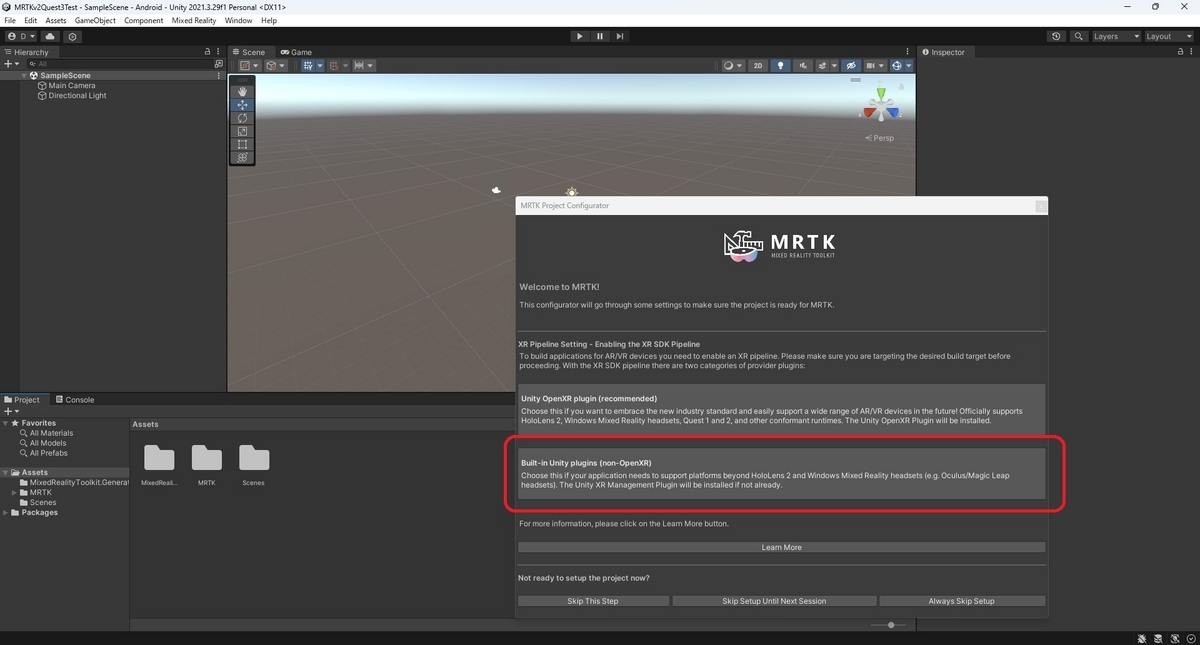The image size is (1200, 645).
Task: Click Play button to enter play mode
Action: pyautogui.click(x=579, y=36)
